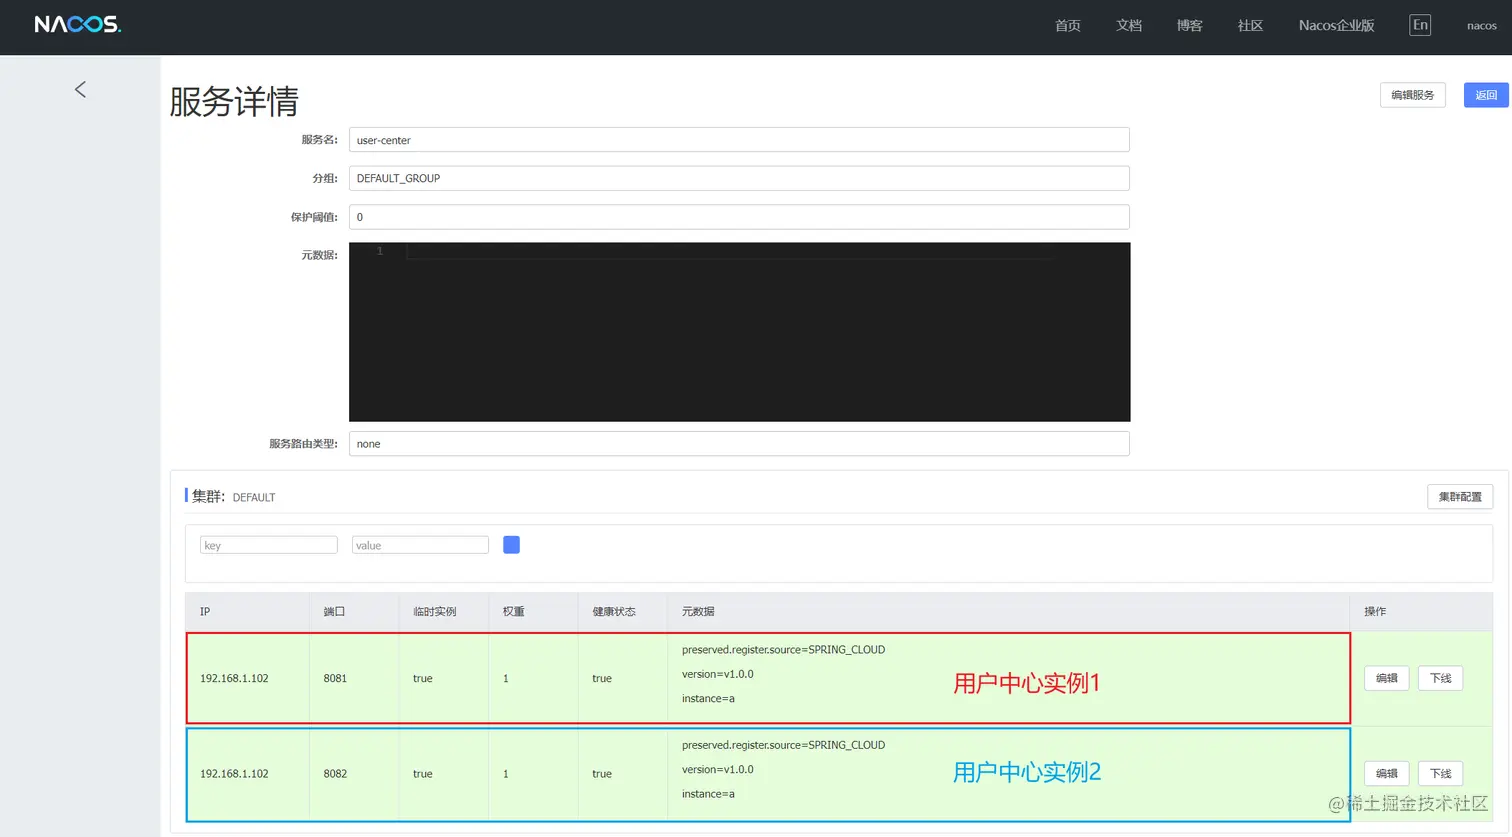Focus the metadata value filter field

(420, 545)
